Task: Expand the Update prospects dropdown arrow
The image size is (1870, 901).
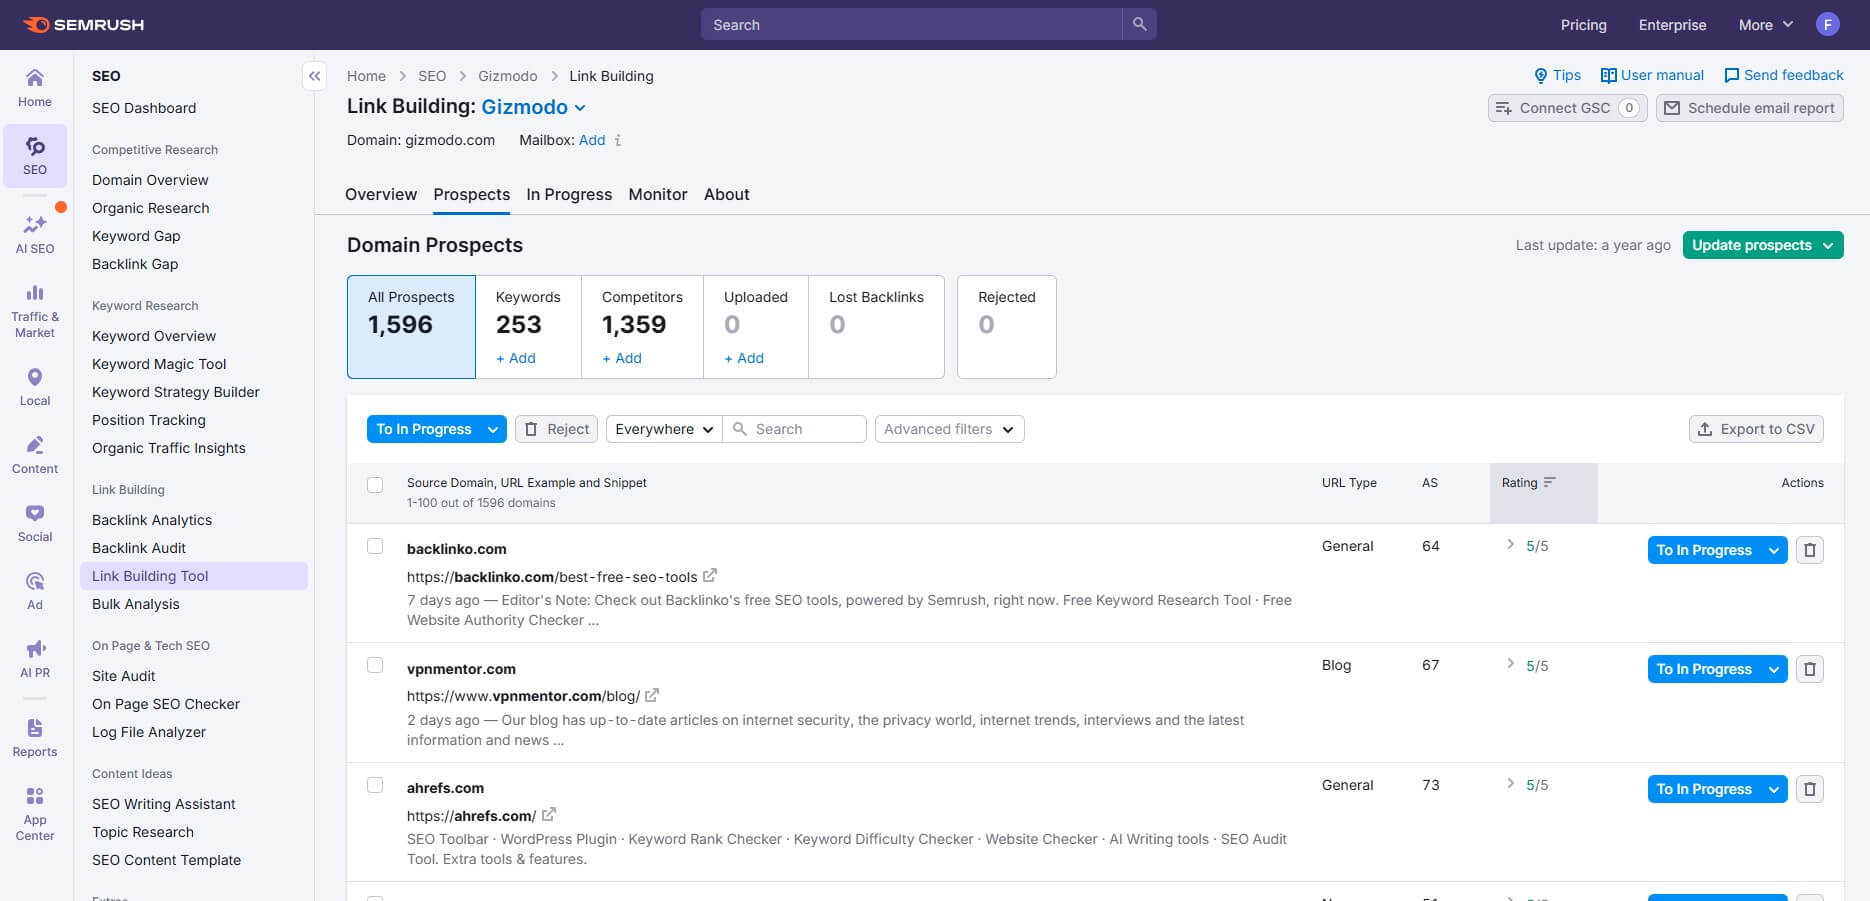Action: coord(1828,246)
